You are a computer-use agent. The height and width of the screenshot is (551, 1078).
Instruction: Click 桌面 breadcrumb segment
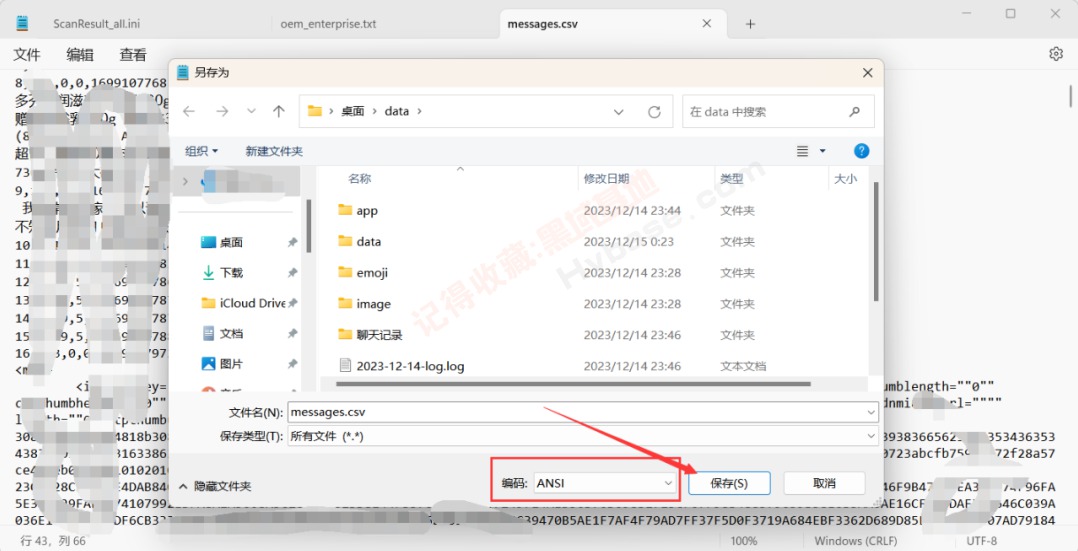click(x=352, y=111)
